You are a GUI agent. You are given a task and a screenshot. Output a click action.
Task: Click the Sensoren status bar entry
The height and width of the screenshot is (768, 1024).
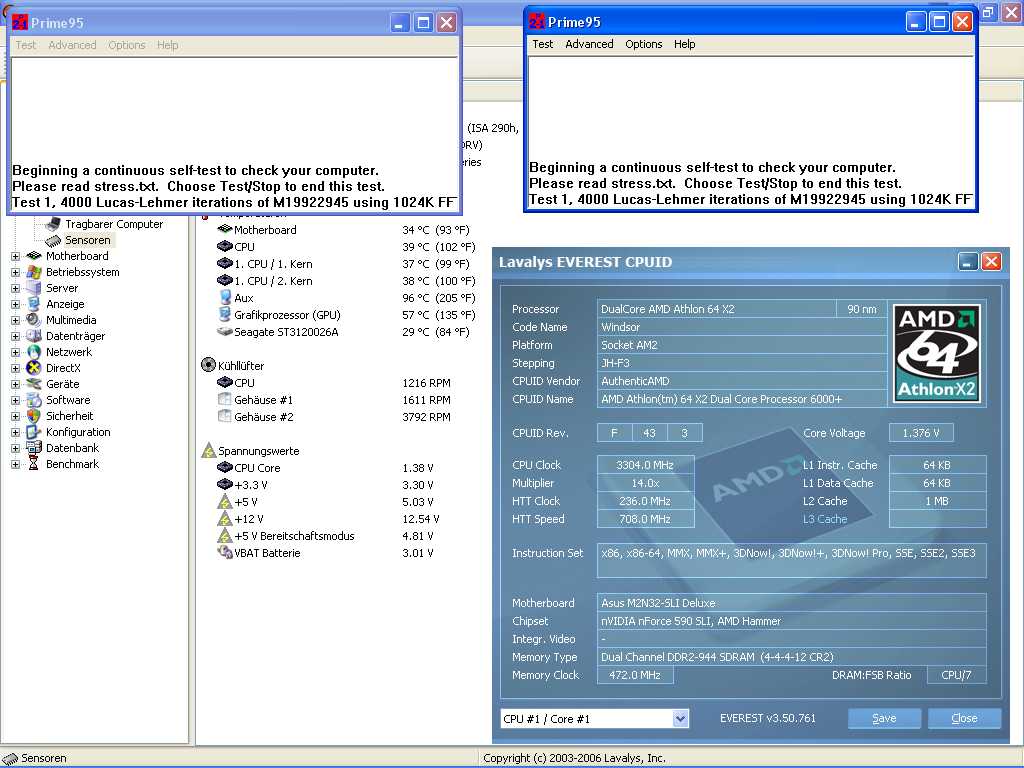(36, 758)
